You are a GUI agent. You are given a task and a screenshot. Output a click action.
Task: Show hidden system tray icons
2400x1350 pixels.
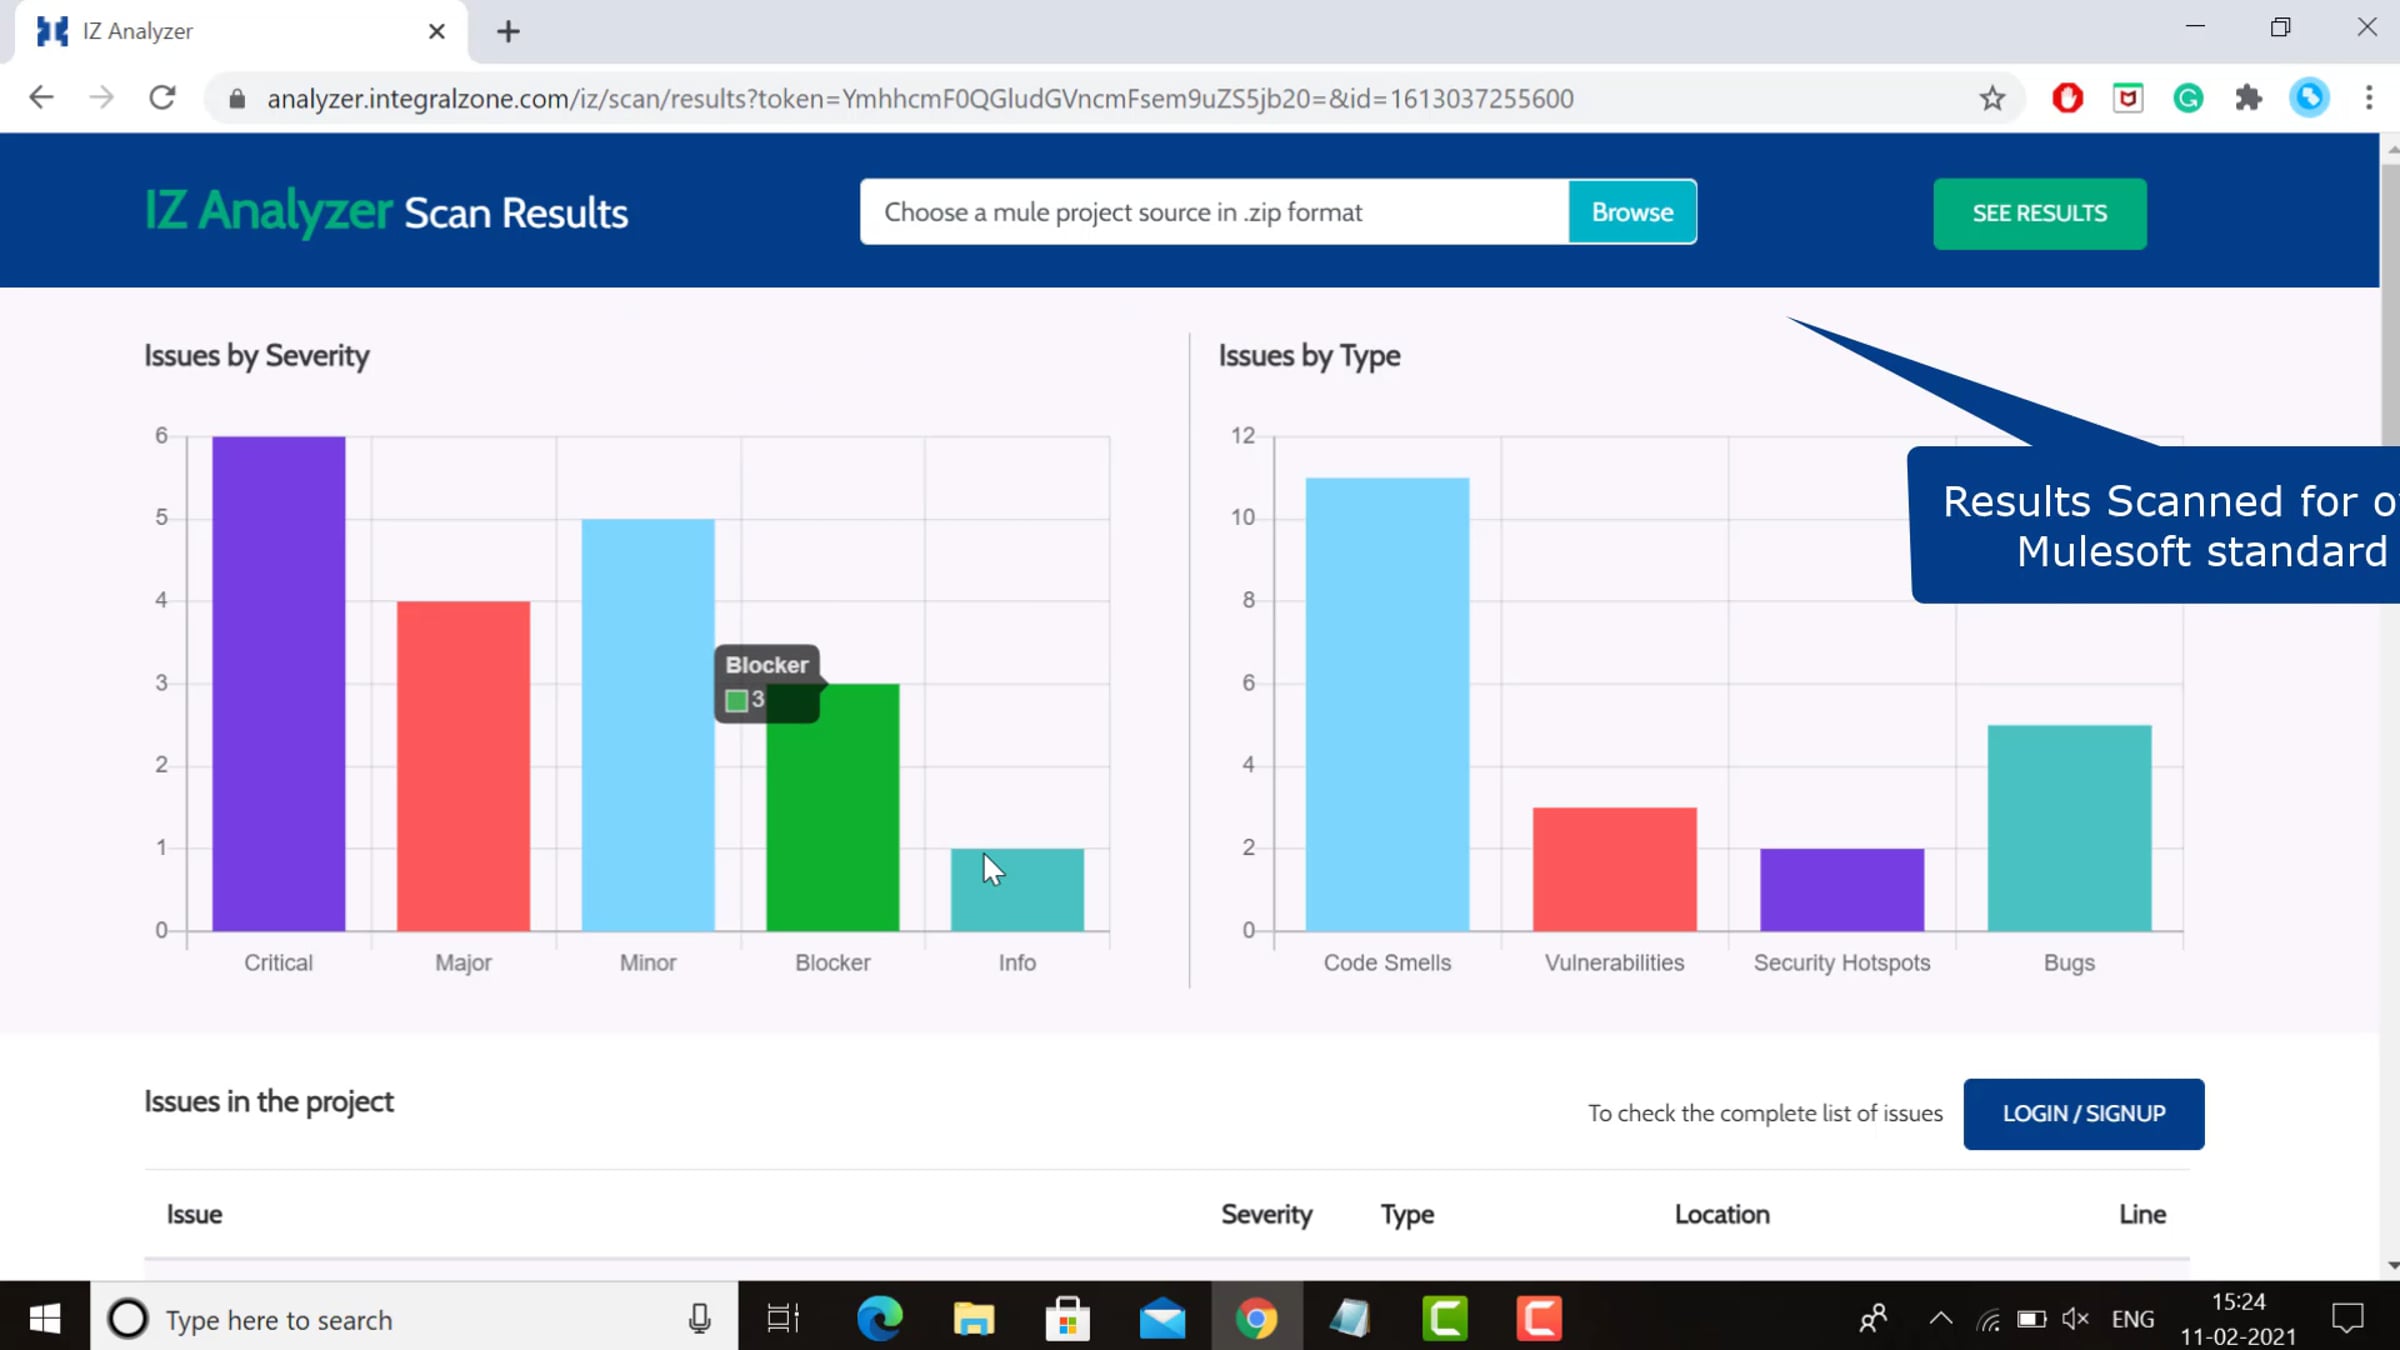(1940, 1318)
